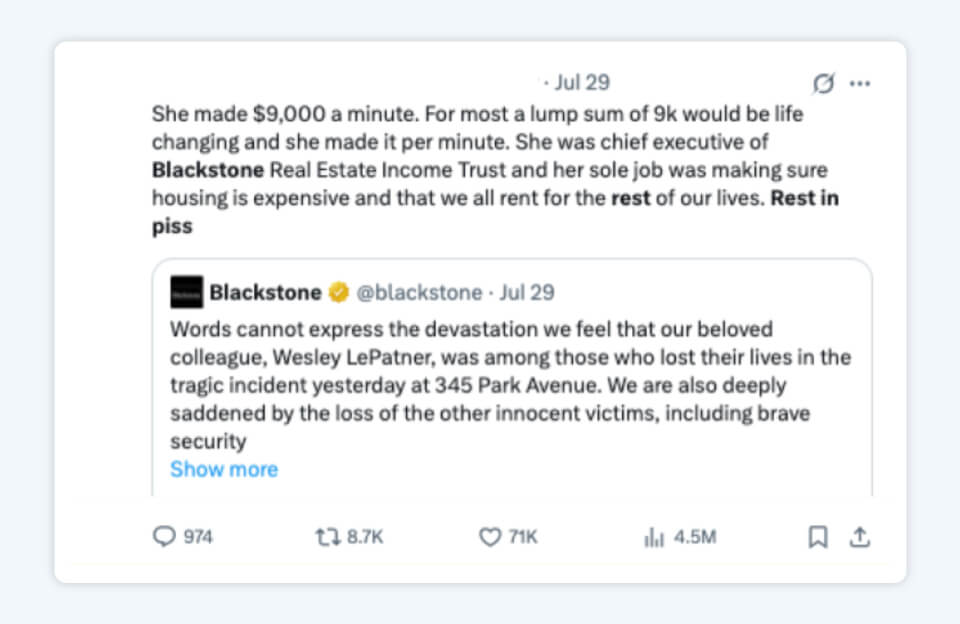This screenshot has width=960, height=624.
Task: Like the post with the heart icon
Action: click(489, 537)
